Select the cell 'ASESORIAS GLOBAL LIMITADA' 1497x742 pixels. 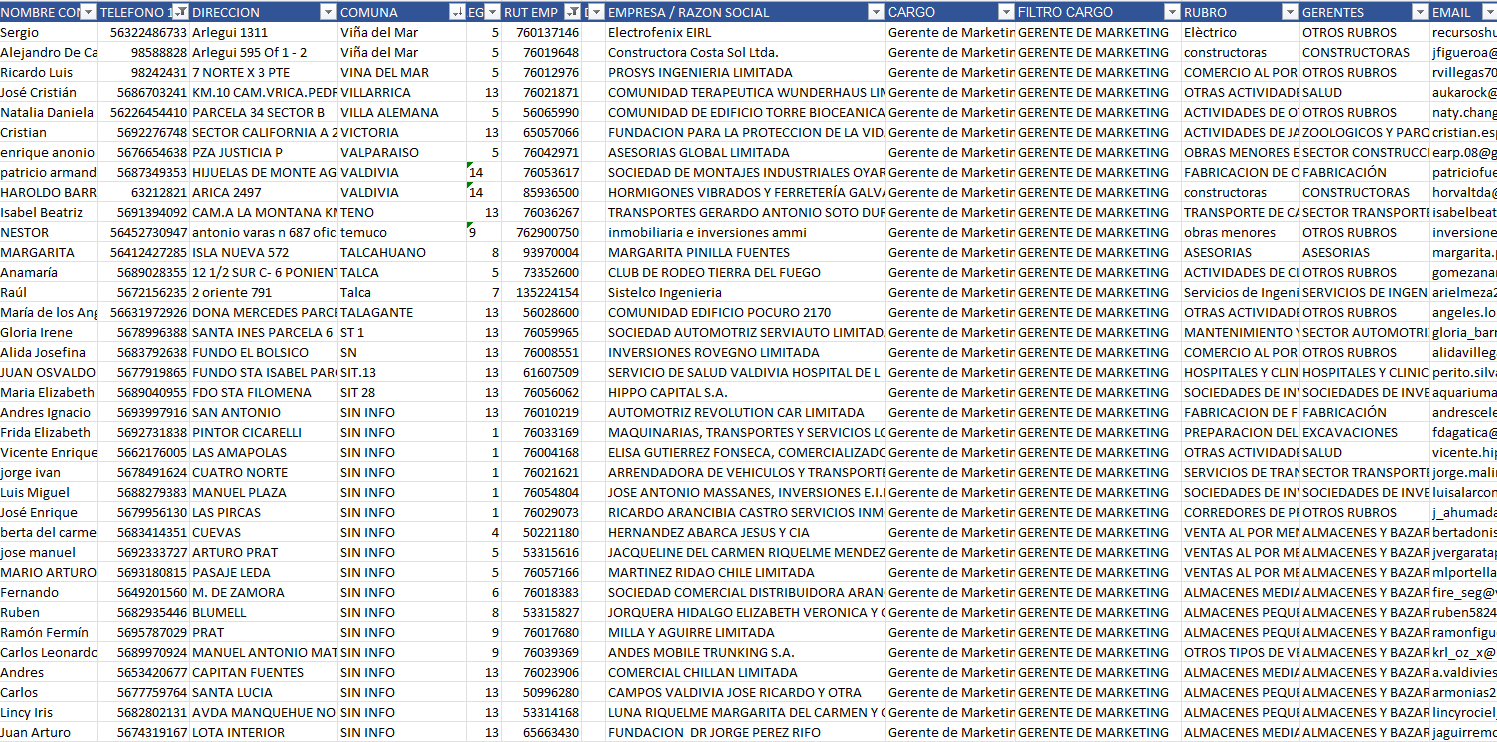click(745, 152)
